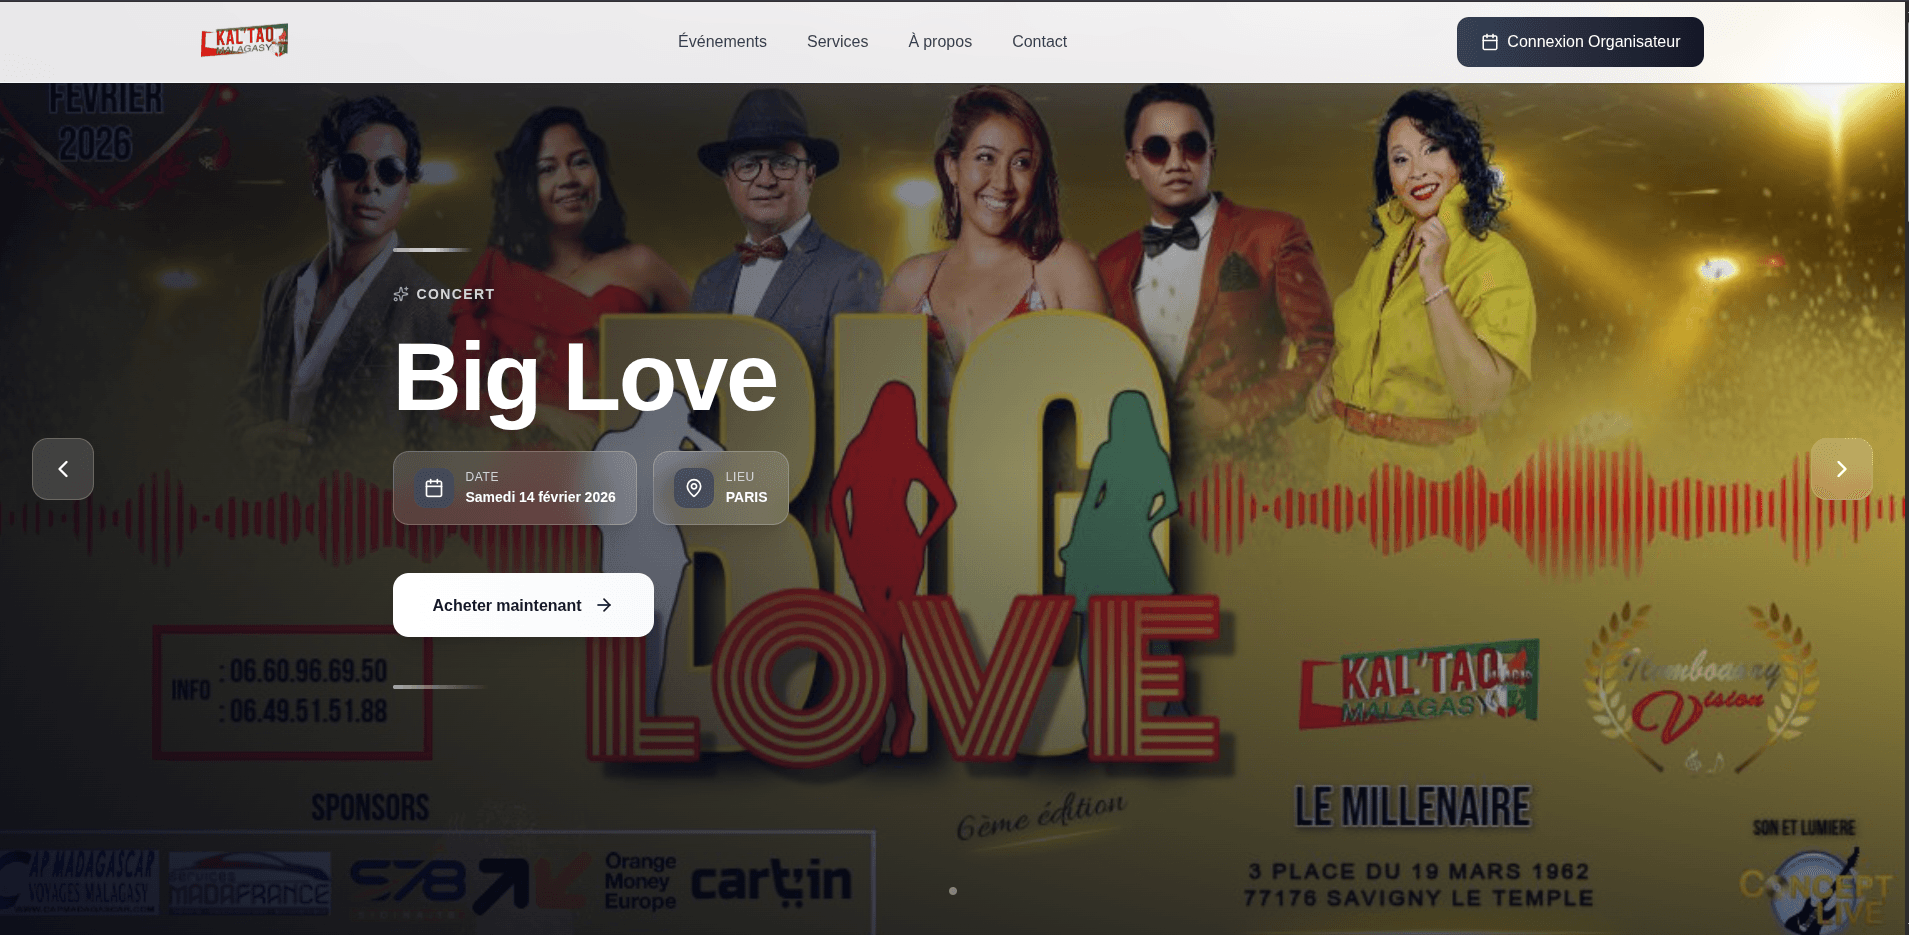The width and height of the screenshot is (1909, 935).
Task: Advance to the next slide with right chevron
Action: pos(1841,469)
